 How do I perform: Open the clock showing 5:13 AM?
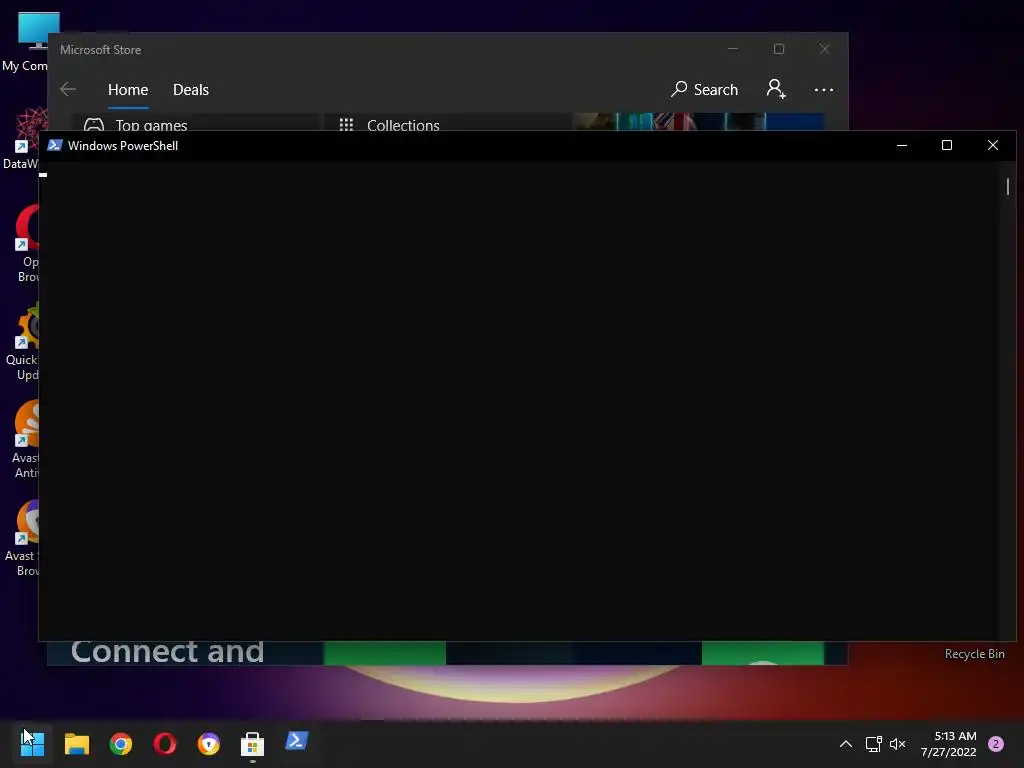point(949,744)
